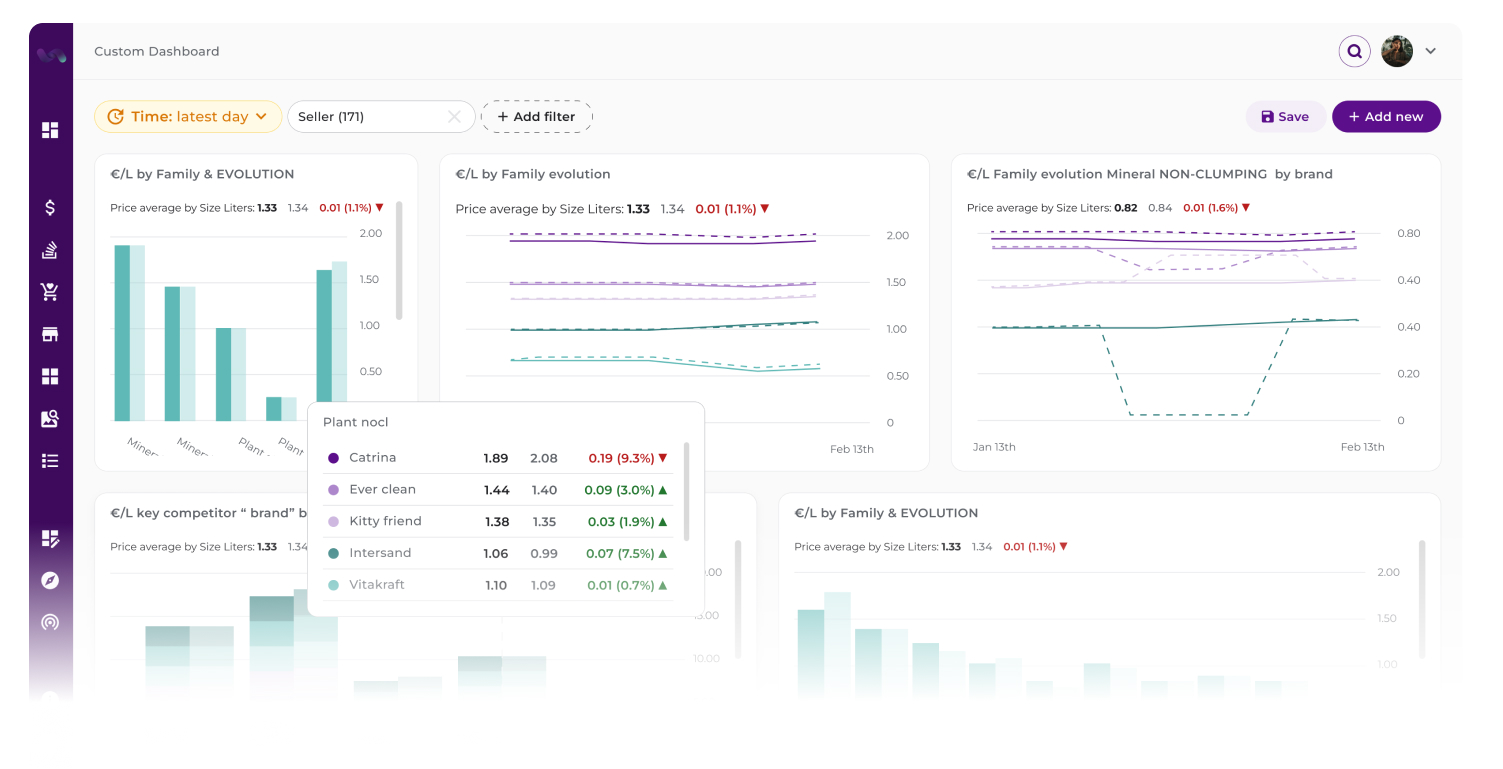Expand the user account chevron
1503x769 pixels.
click(1431, 51)
